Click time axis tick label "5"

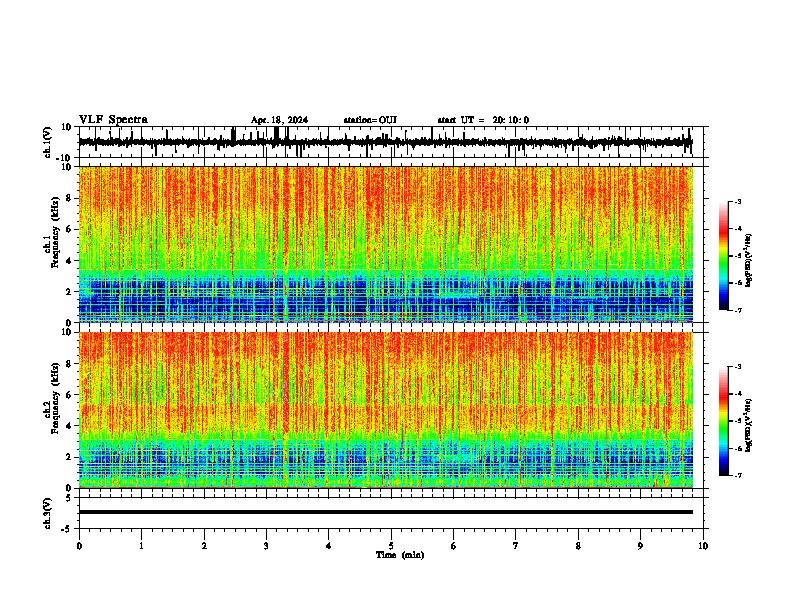391,546
